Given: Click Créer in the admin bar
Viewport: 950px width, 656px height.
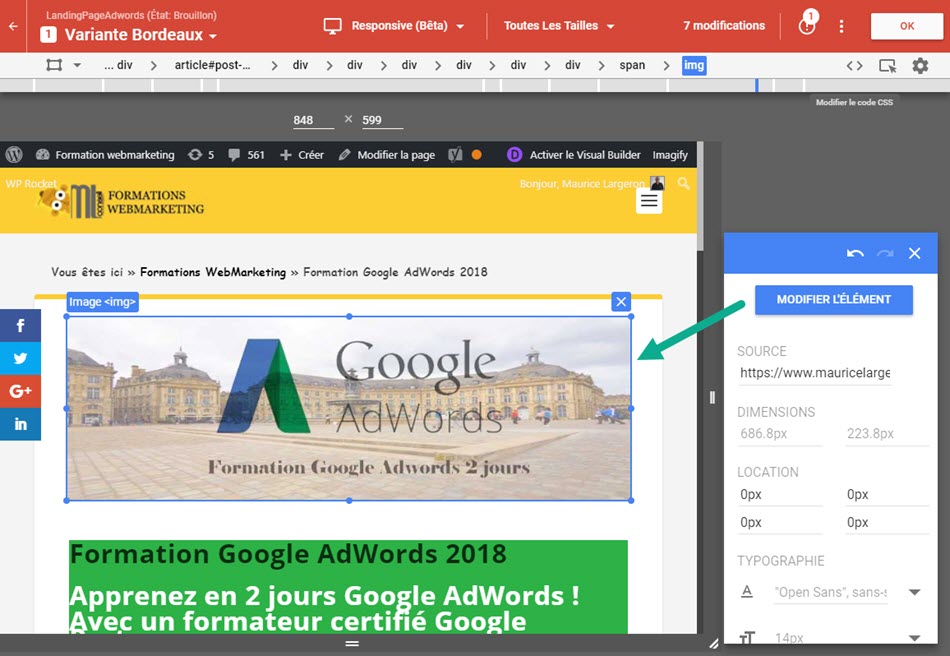Looking at the screenshot, I should pyautogui.click(x=302, y=154).
